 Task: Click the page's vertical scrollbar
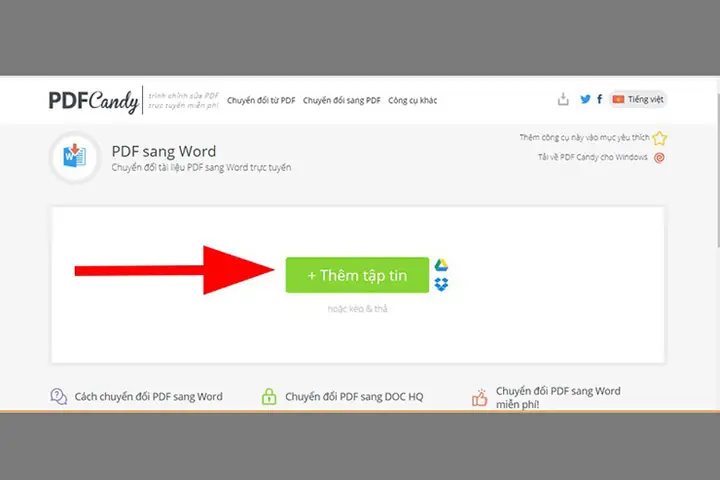click(717, 170)
